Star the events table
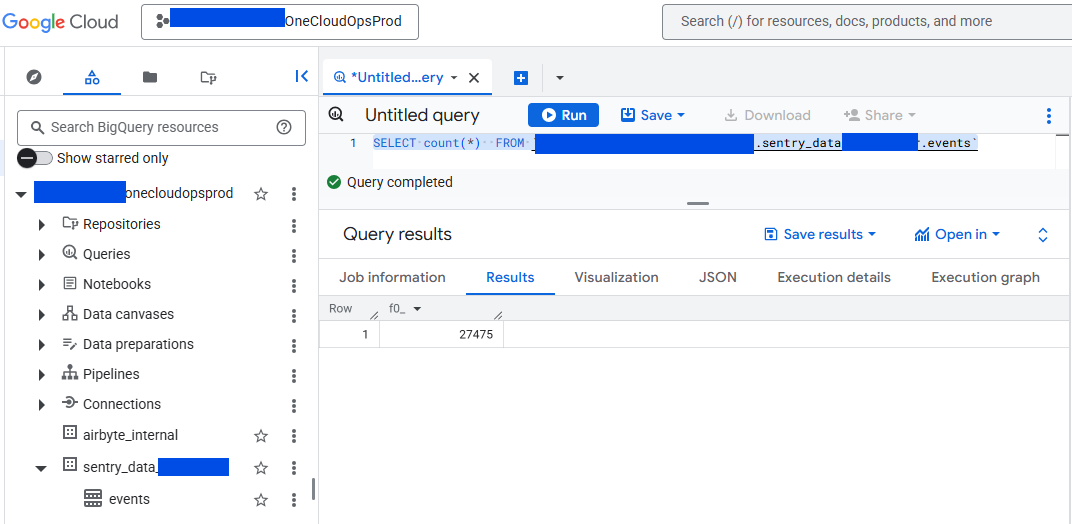This screenshot has width=1072, height=524. pos(260,500)
